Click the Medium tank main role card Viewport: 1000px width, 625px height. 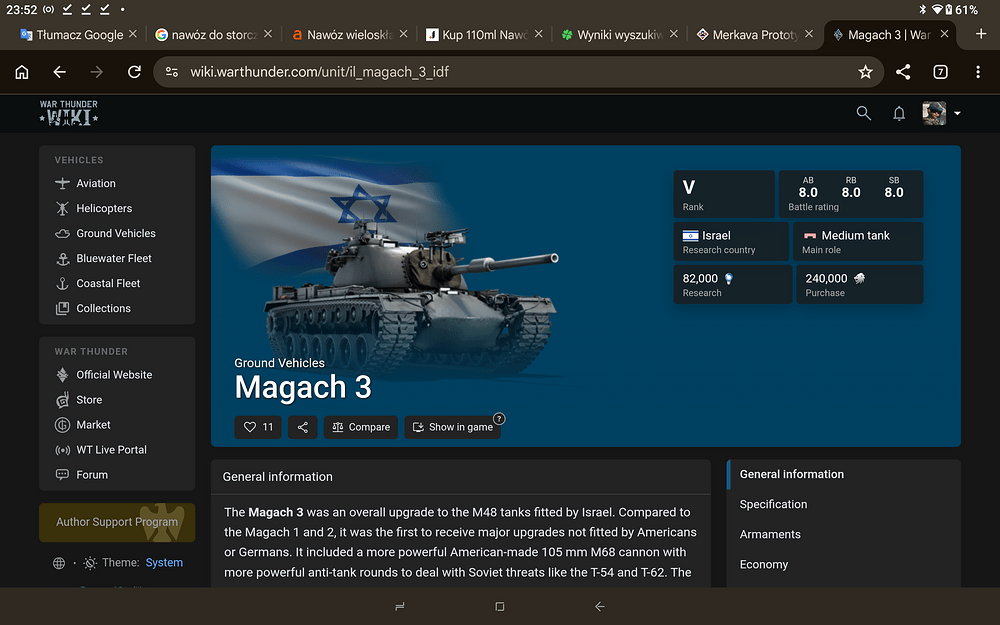click(858, 241)
